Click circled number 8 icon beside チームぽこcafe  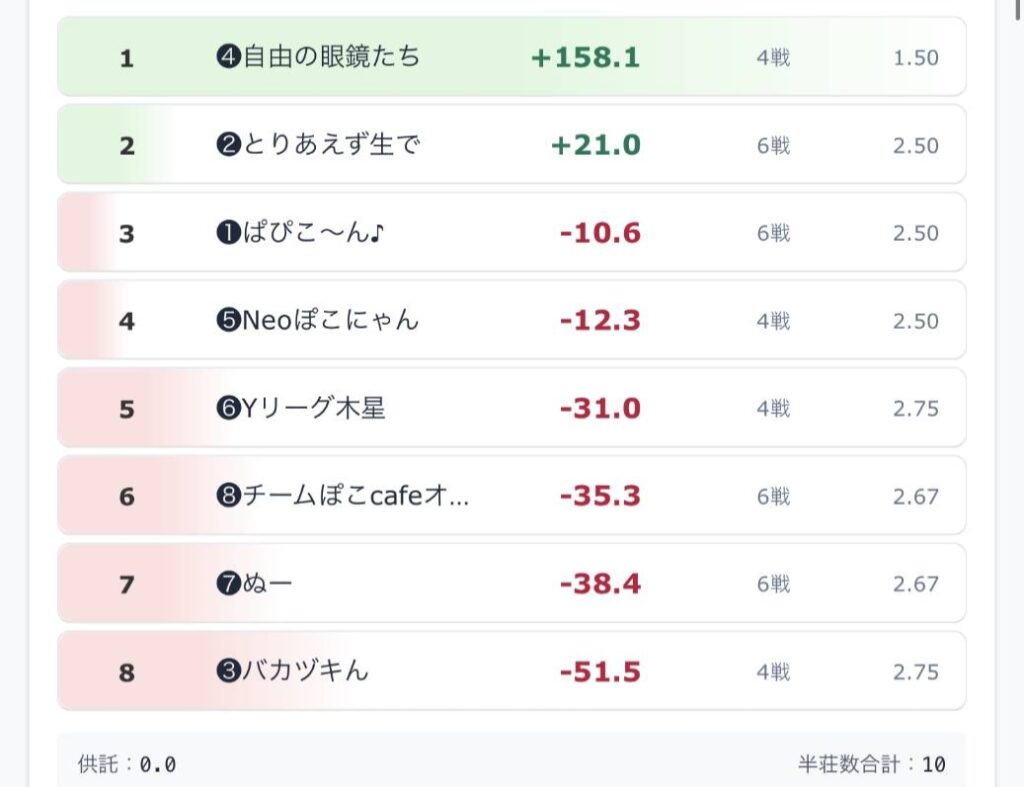(x=226, y=497)
